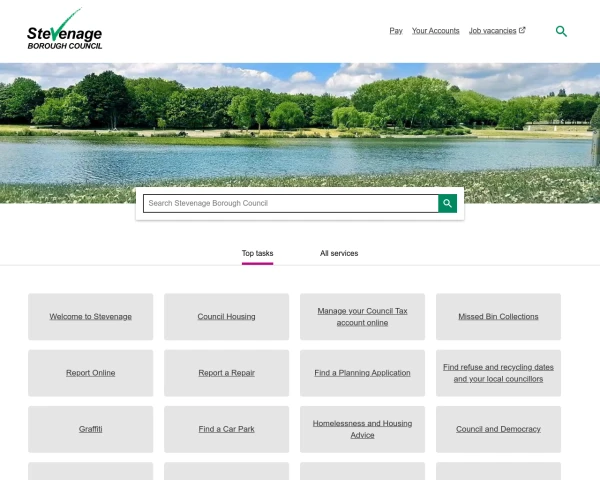Focus the Search Stevenage Borough Council field

click(x=291, y=203)
